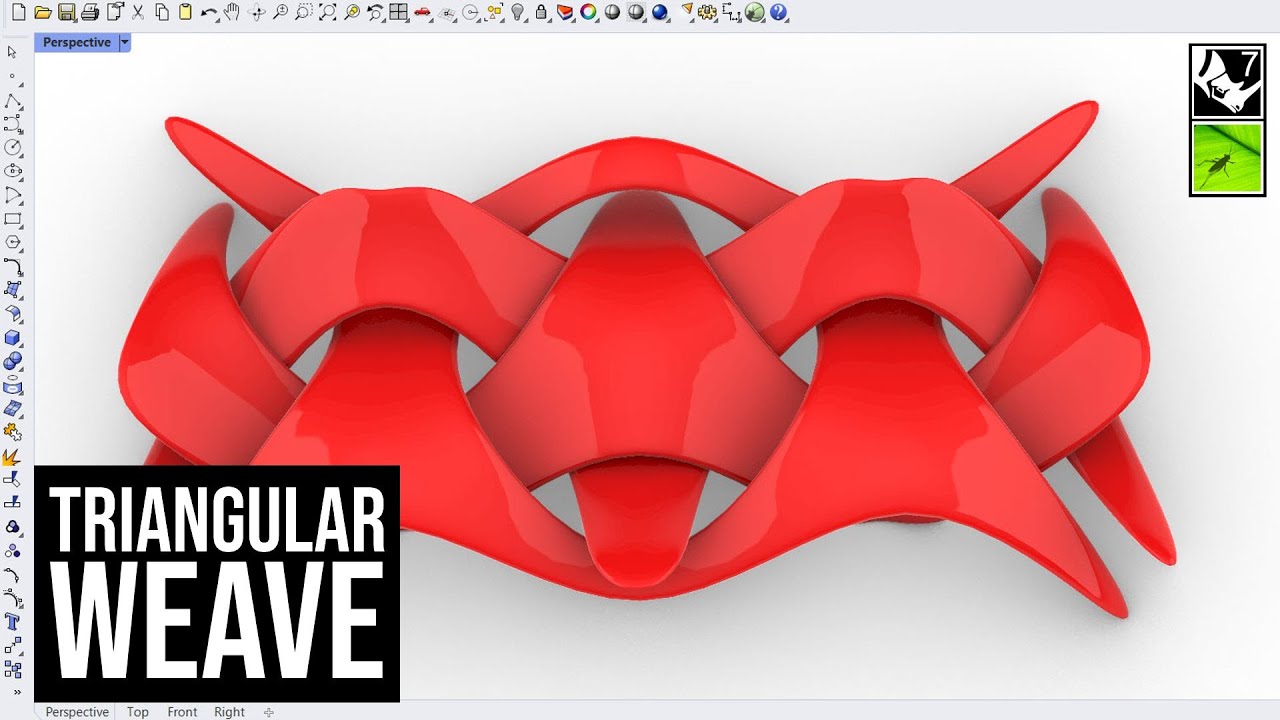
Task: Select the Control Point Curve tool
Action: 13,123
